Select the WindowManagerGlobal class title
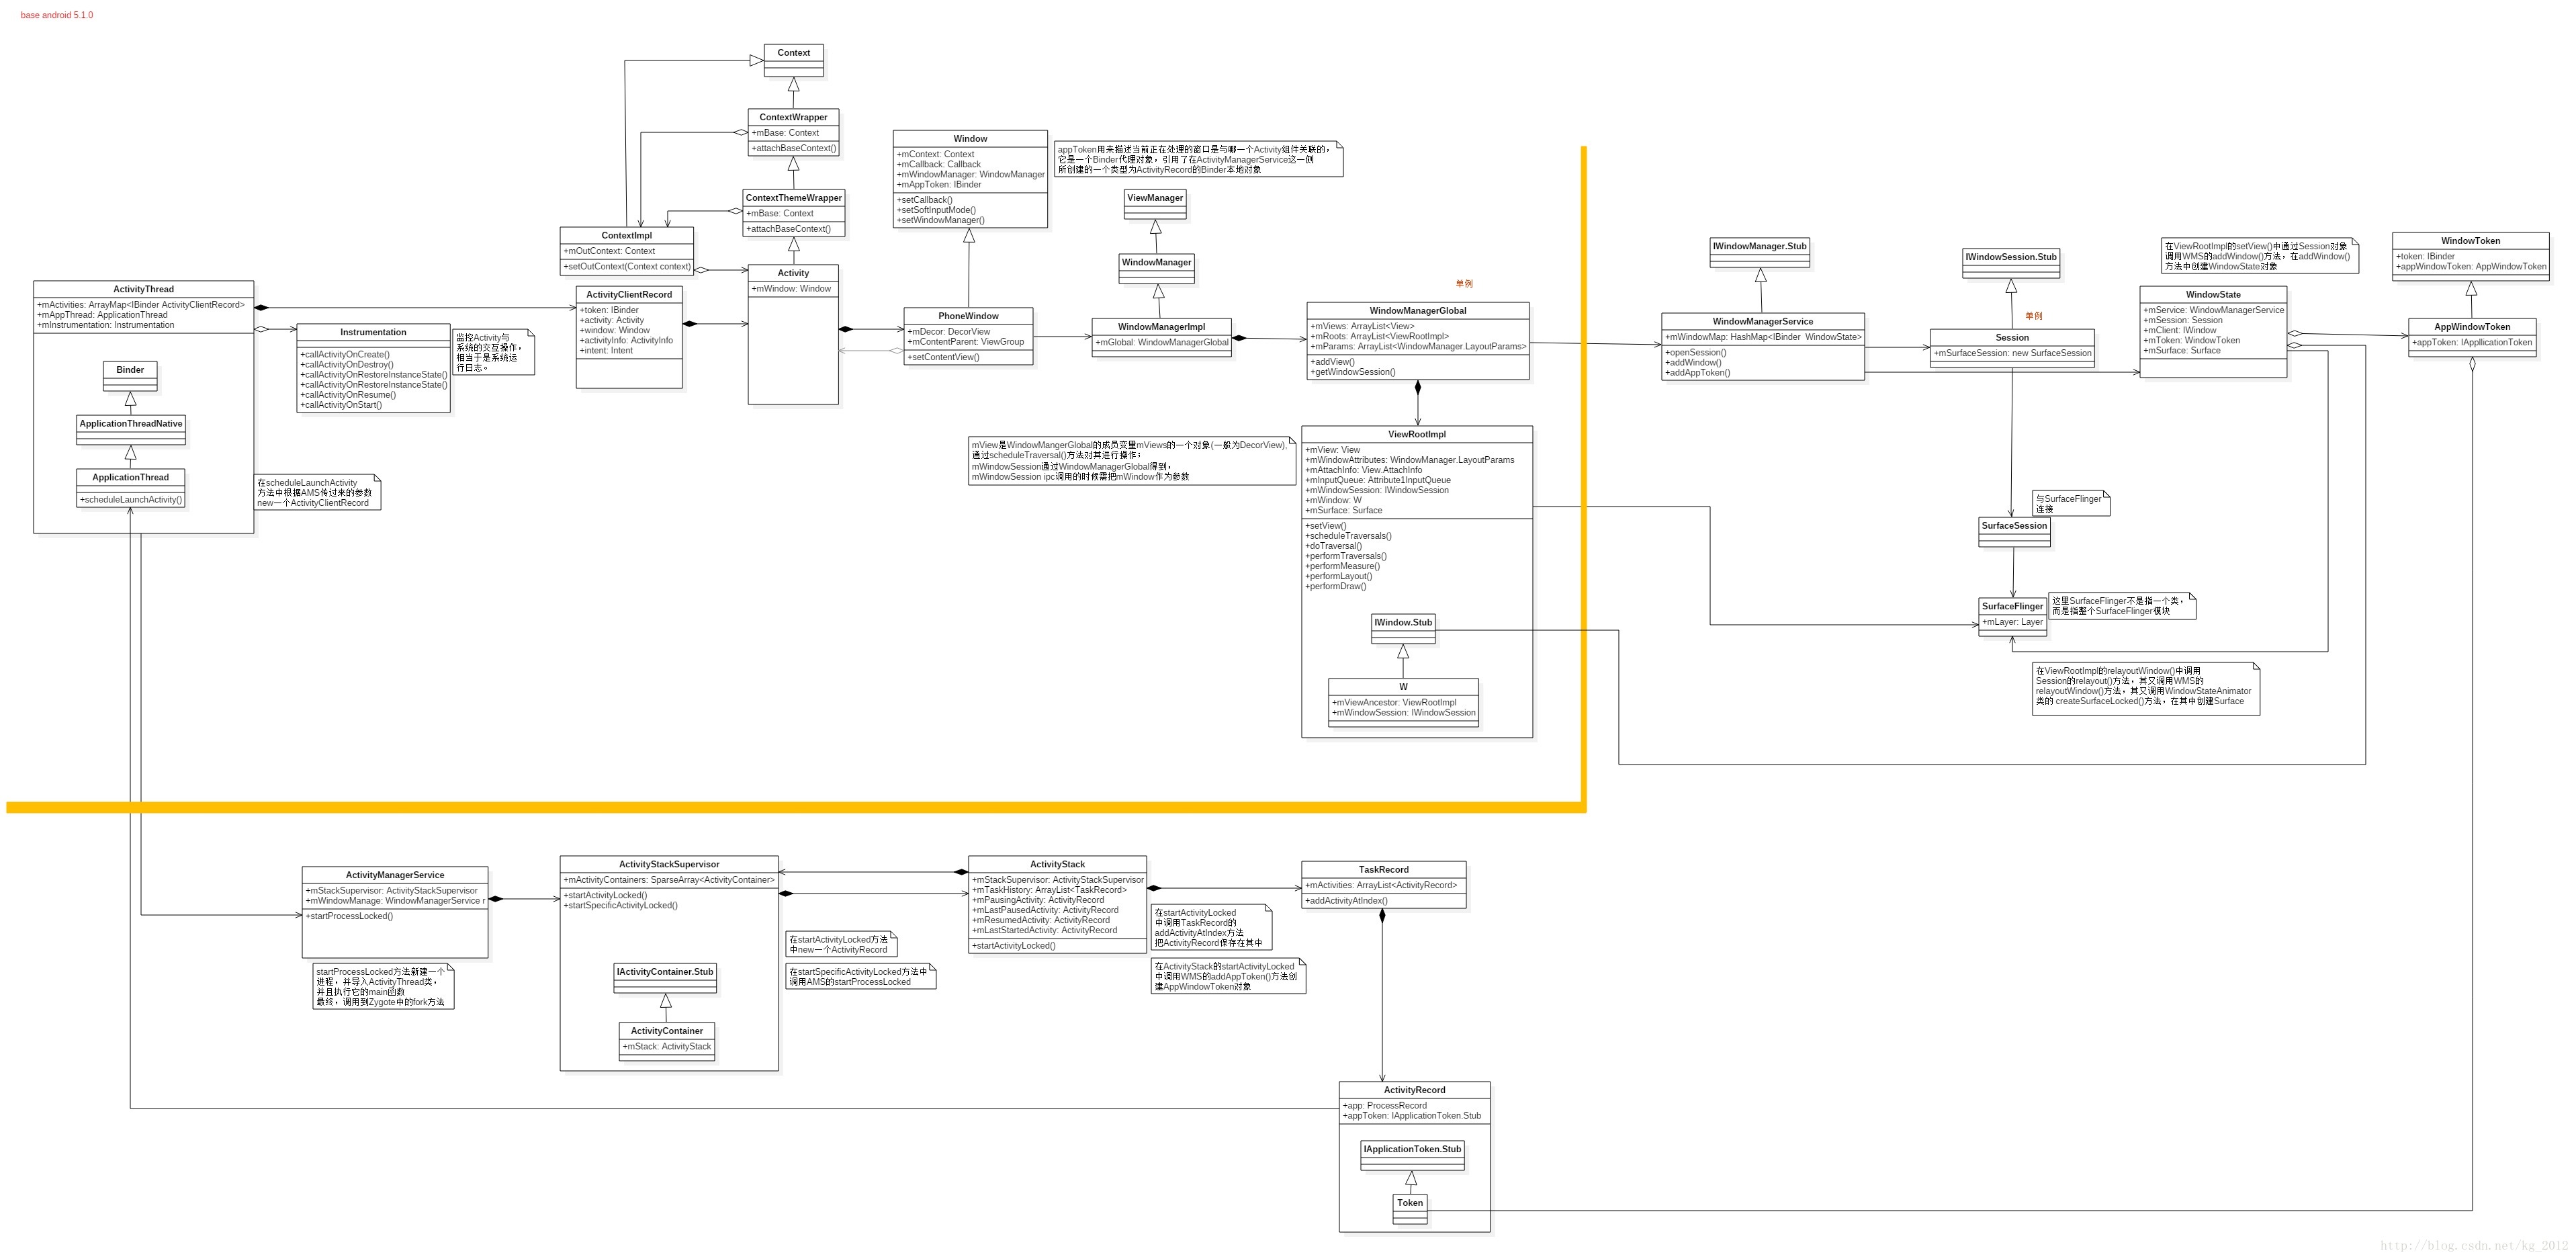2576x1259 pixels. 1418,311
